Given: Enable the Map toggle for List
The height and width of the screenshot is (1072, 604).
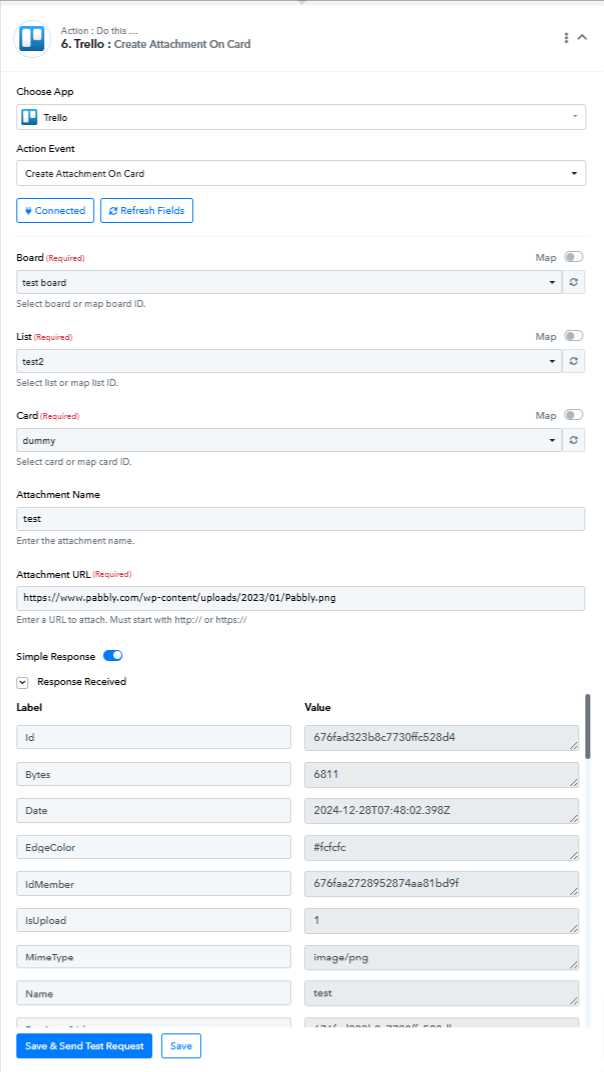Looking at the screenshot, I should [x=573, y=336].
